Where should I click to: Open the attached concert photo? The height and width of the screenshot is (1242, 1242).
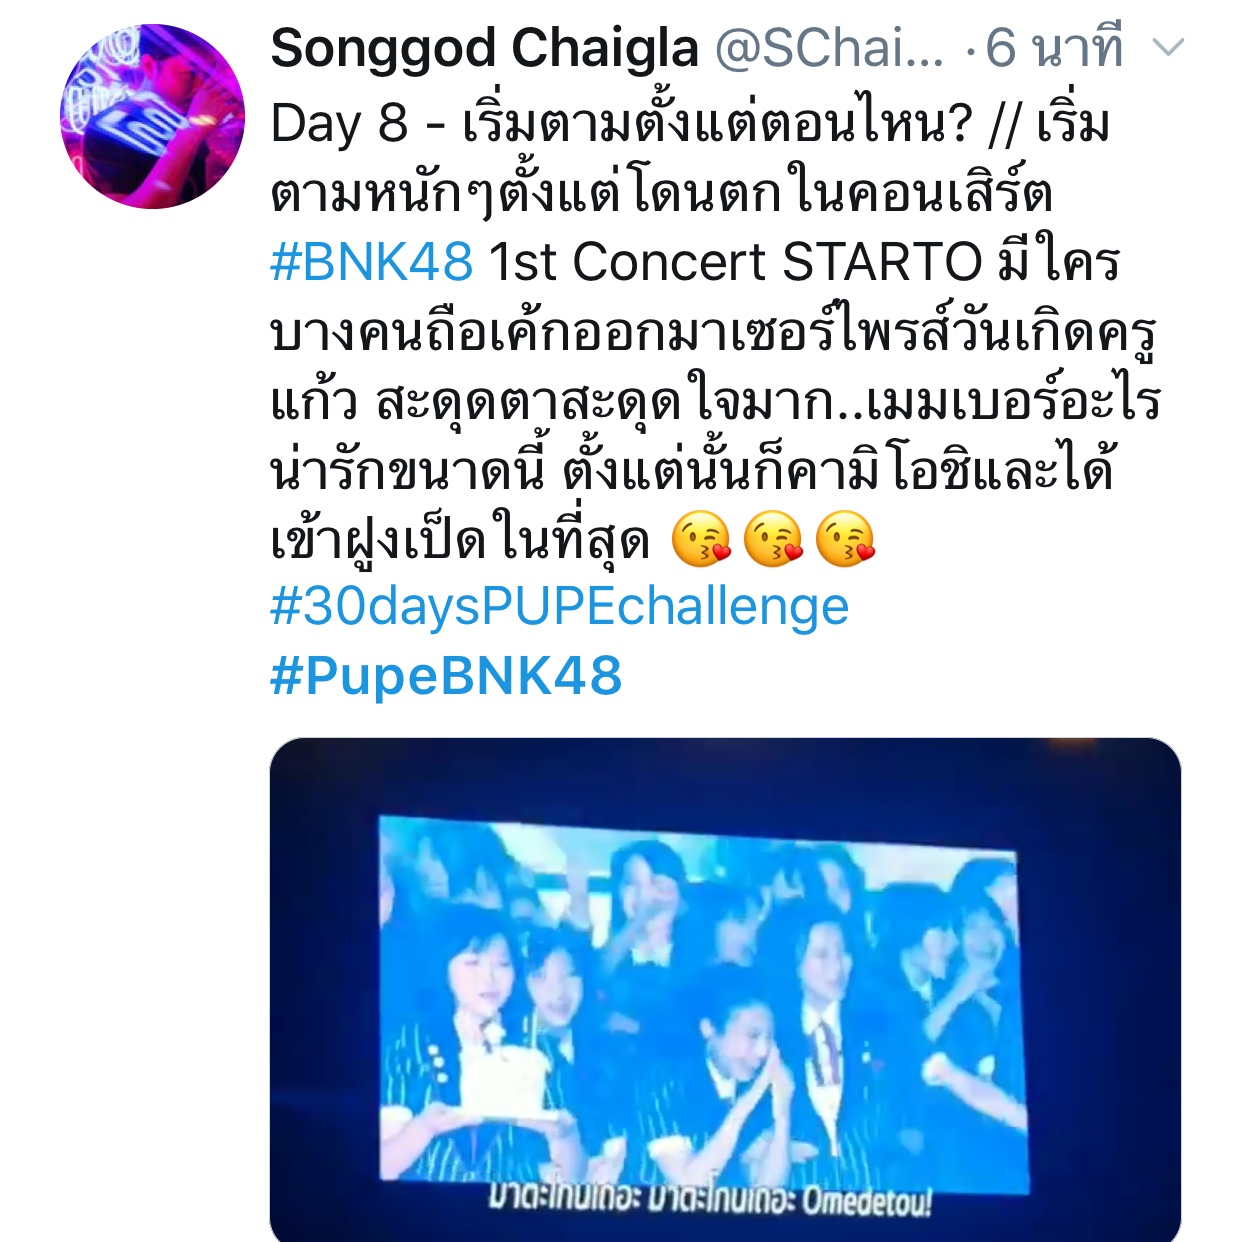(x=725, y=990)
